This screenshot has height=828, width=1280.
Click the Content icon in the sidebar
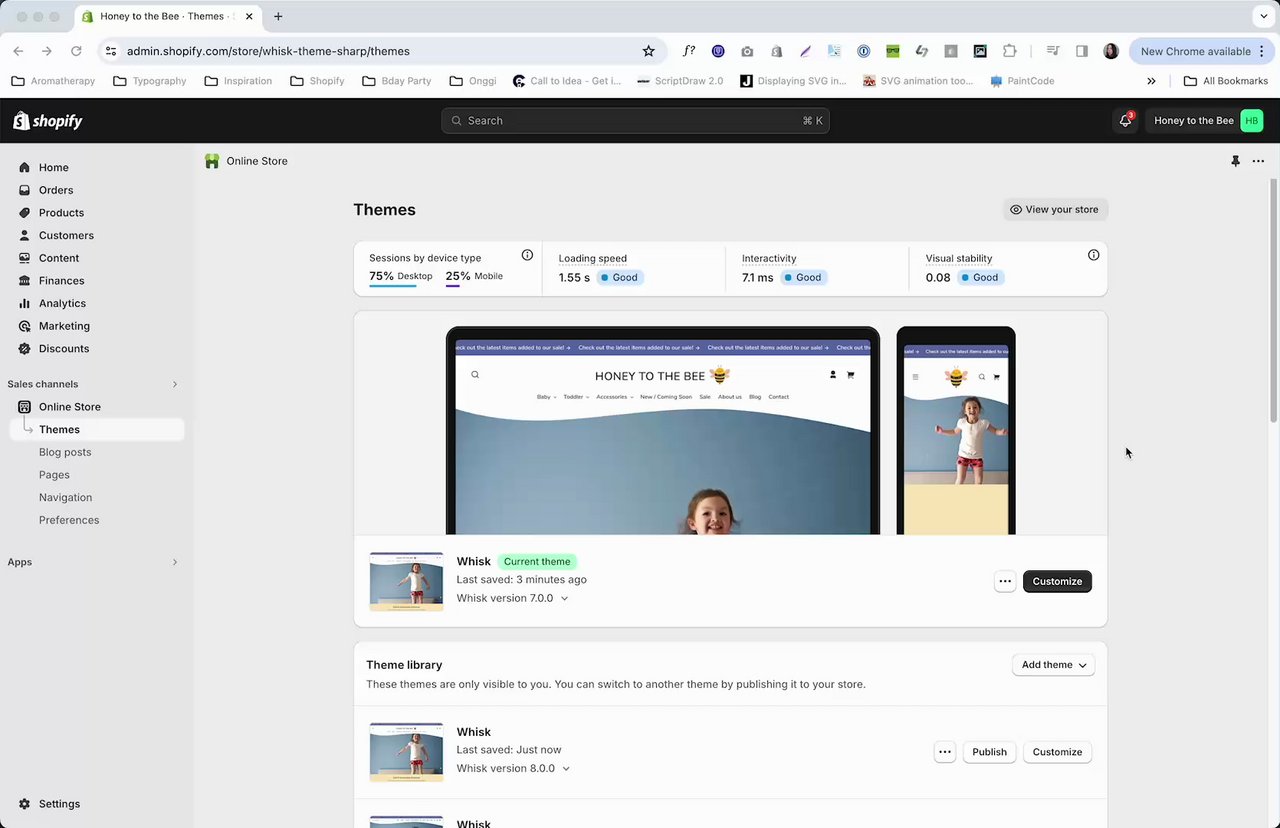[25, 258]
